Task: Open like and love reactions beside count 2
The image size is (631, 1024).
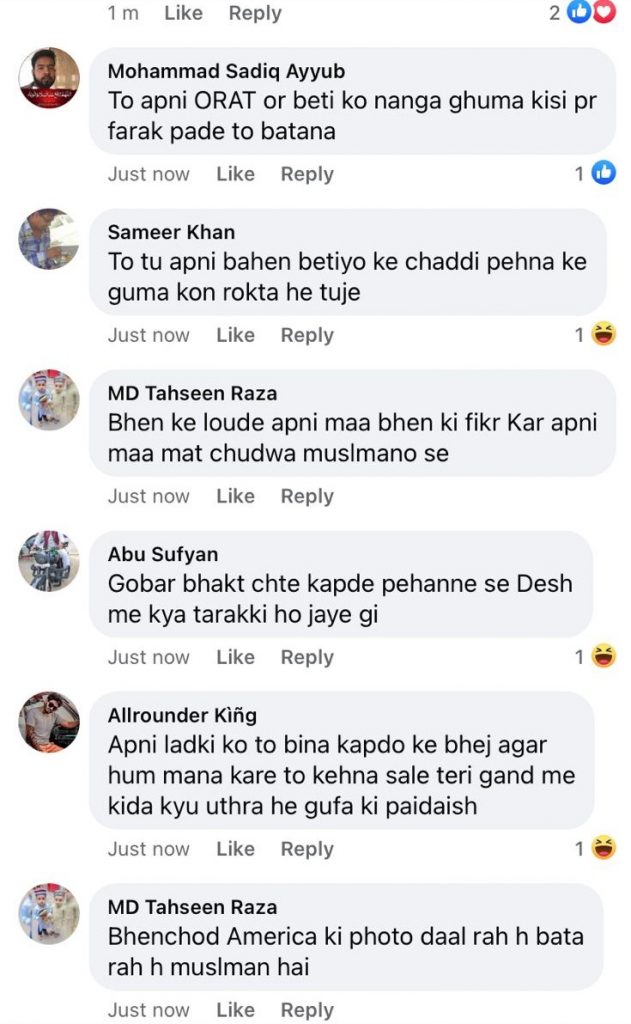Action: (x=590, y=12)
